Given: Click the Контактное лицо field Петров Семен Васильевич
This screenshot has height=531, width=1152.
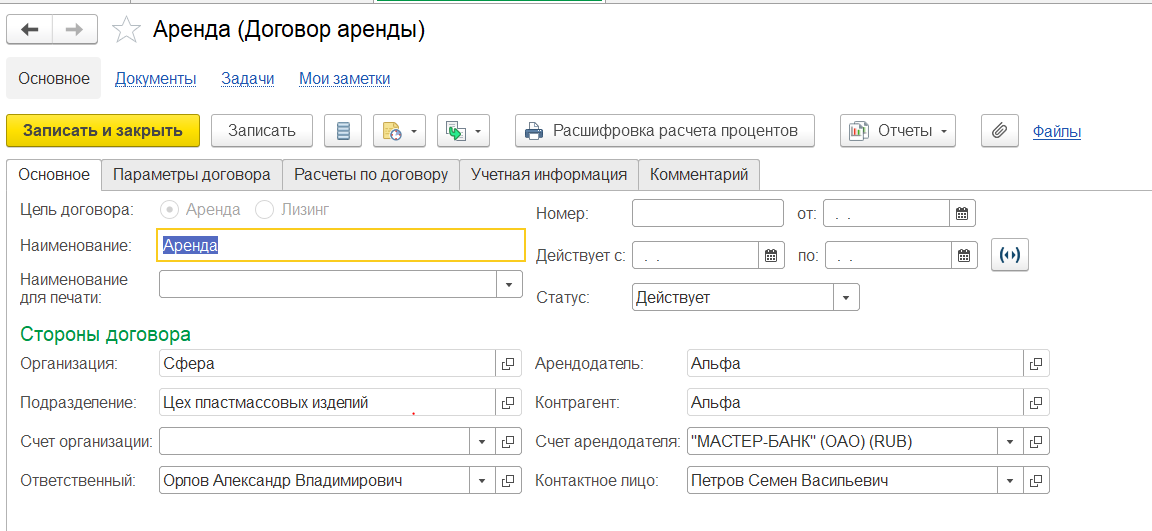Looking at the screenshot, I should click(x=843, y=481).
